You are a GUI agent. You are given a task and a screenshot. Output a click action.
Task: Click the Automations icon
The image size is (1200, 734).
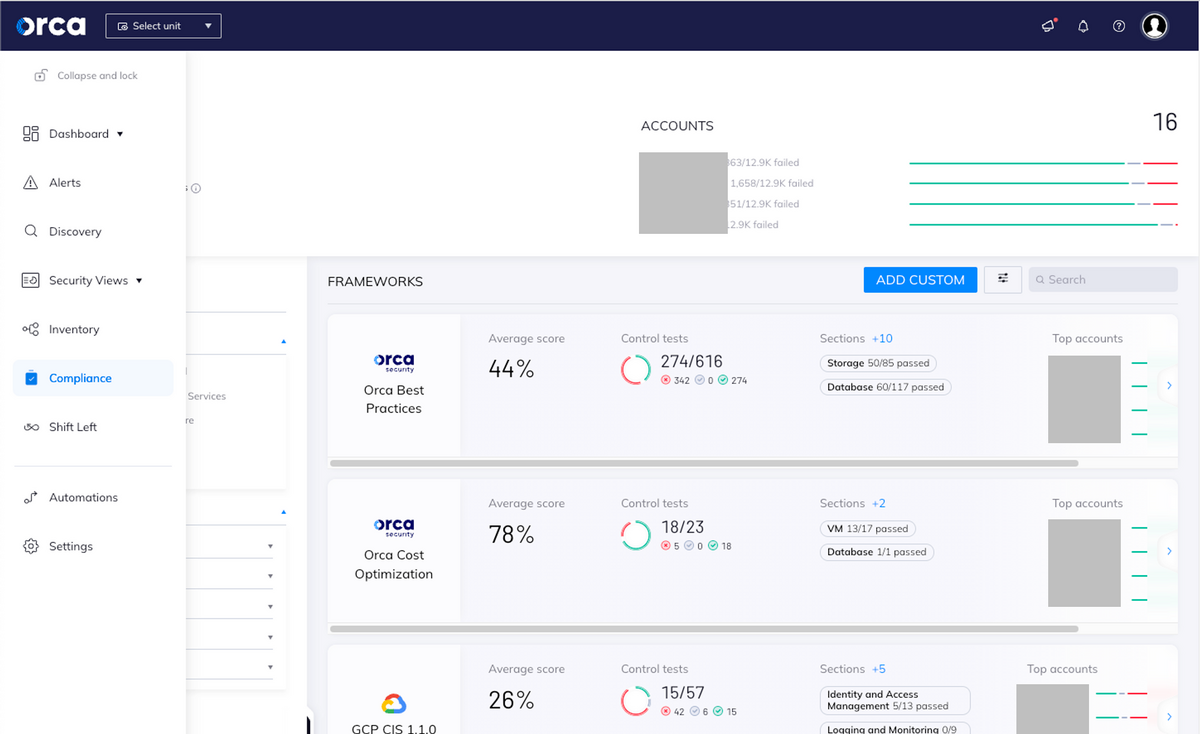(31, 497)
